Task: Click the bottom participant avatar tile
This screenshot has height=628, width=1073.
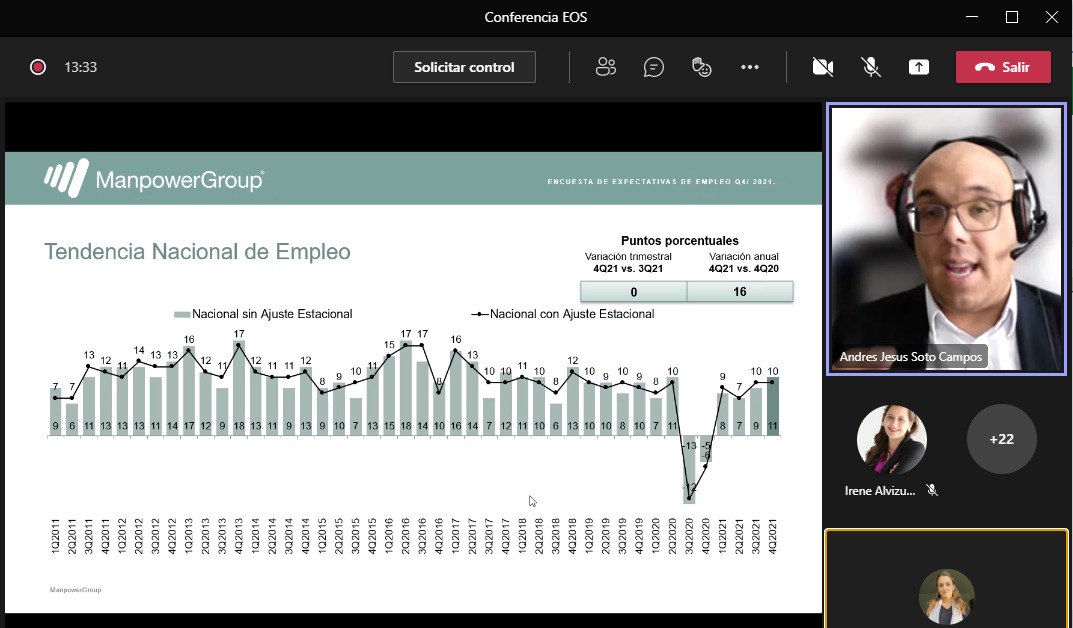Action: 946,595
